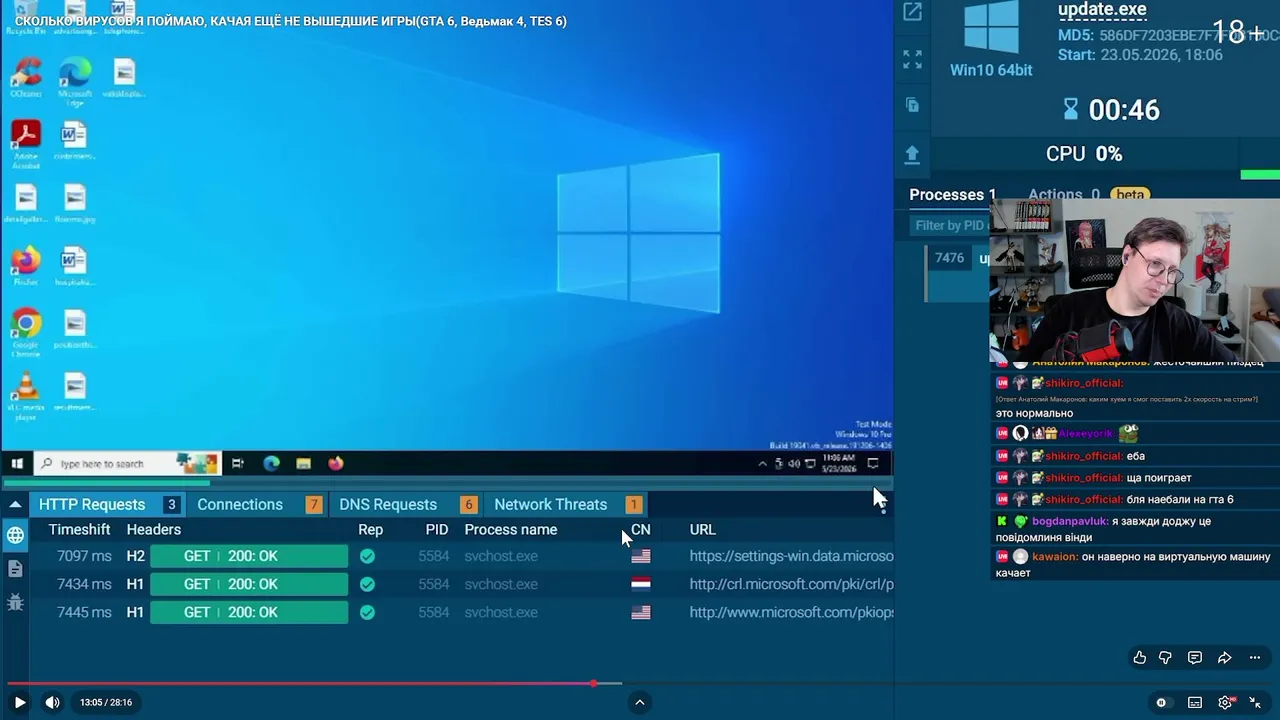Open the settings-win.data.microsoft URL
Viewport: 1280px width, 720px height.
[791, 556]
